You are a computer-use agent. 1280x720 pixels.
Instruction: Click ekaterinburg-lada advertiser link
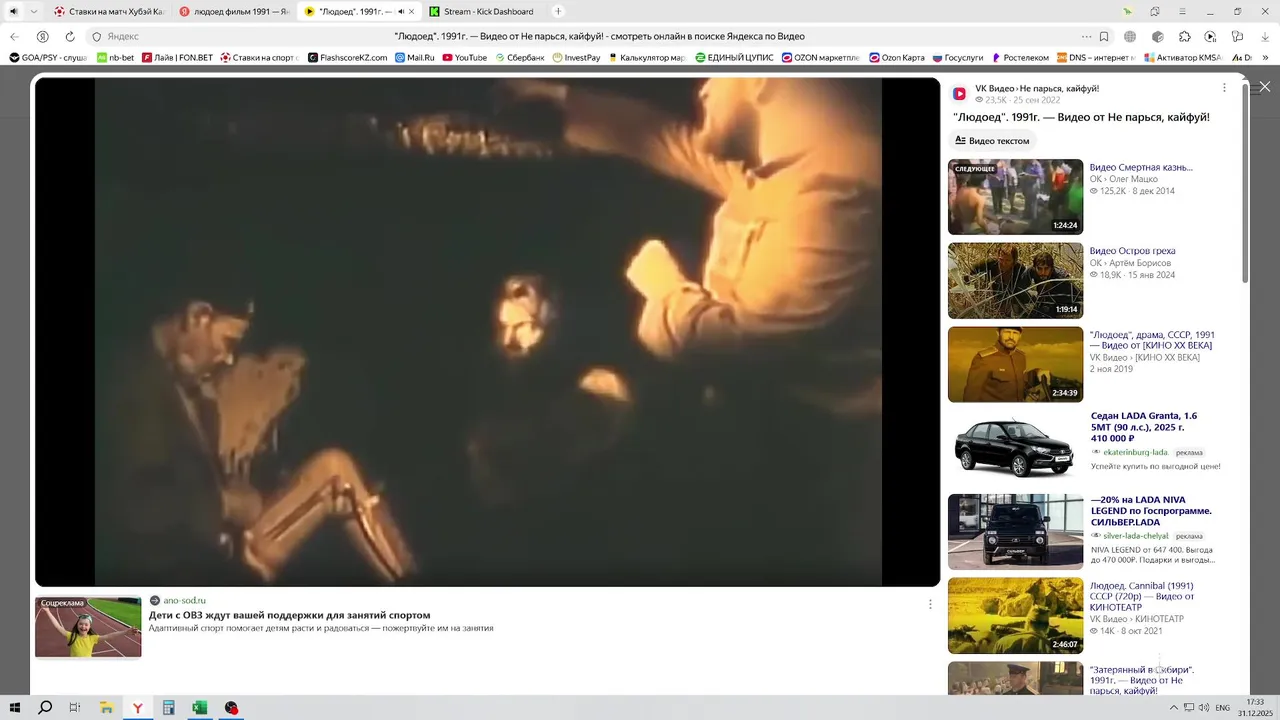pyautogui.click(x=1135, y=453)
